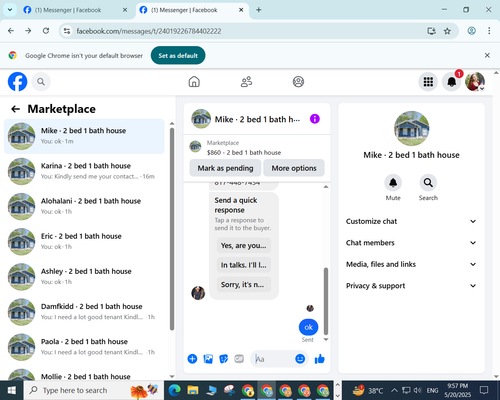The image size is (500, 400).
Task: Choose a sticker from the sticker icon
Action: (224, 359)
